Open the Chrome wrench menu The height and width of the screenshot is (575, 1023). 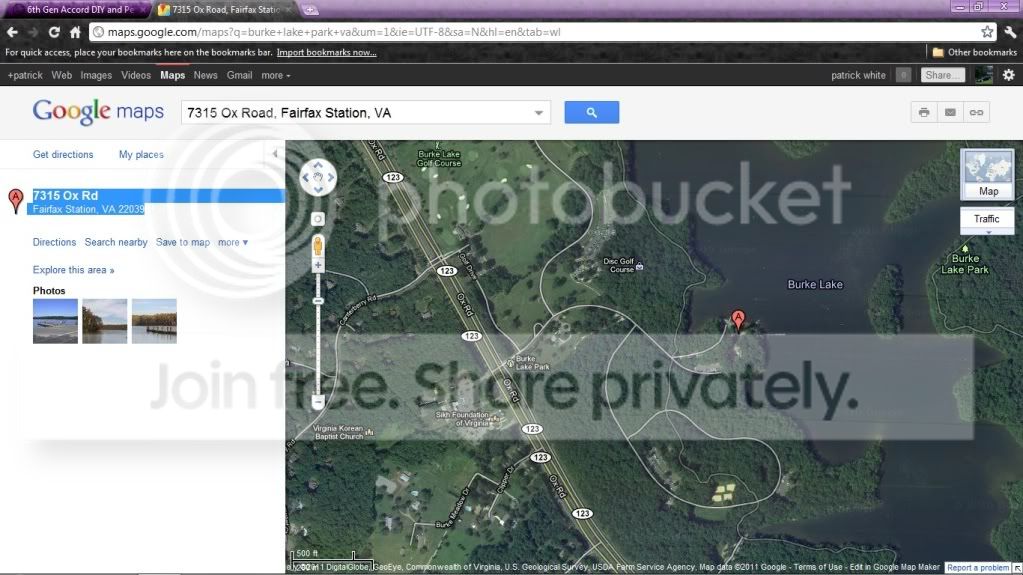coord(1010,32)
